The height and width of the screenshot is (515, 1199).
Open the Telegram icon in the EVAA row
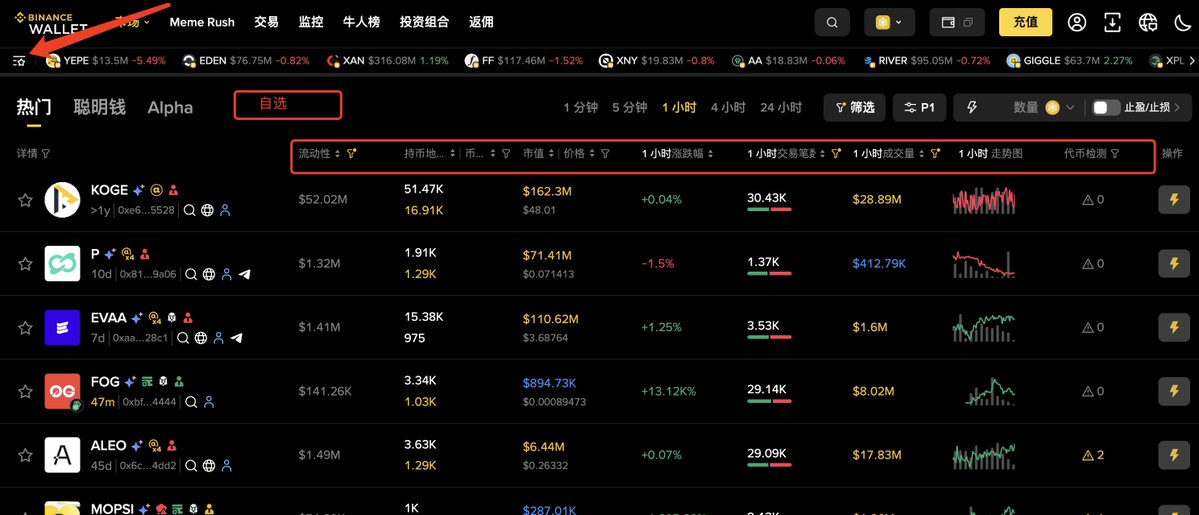[237, 337]
